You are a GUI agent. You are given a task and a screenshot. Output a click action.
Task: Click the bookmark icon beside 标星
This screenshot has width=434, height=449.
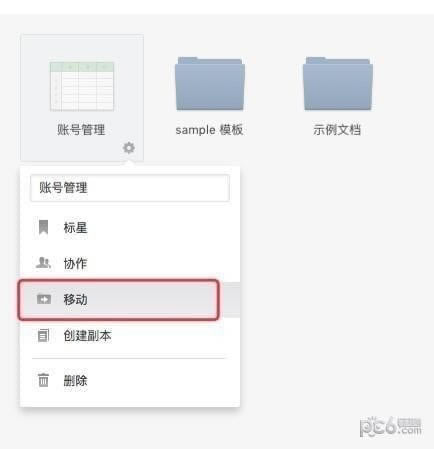[x=43, y=227]
